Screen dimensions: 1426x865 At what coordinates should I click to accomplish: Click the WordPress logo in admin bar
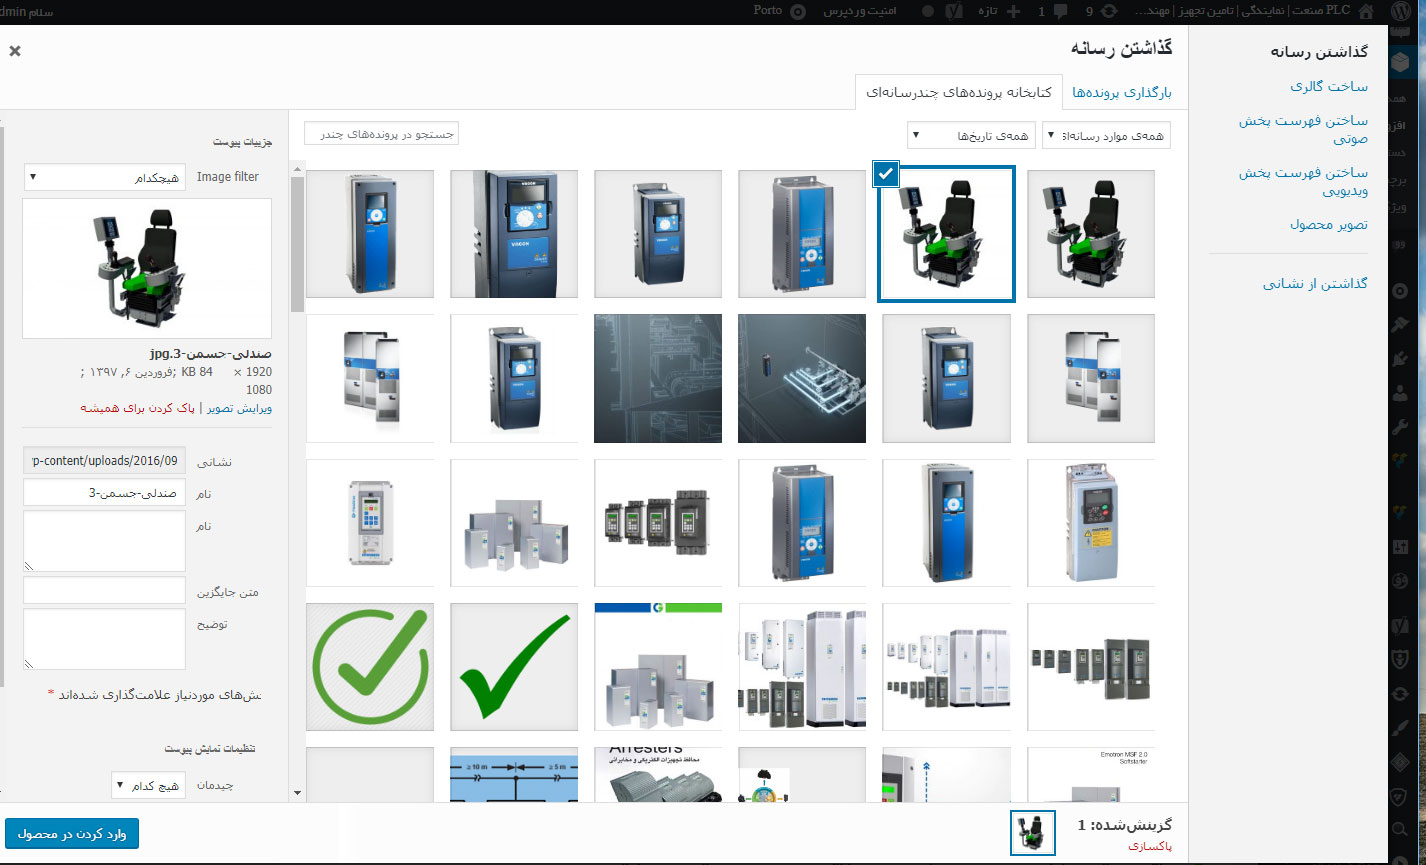1403,12
